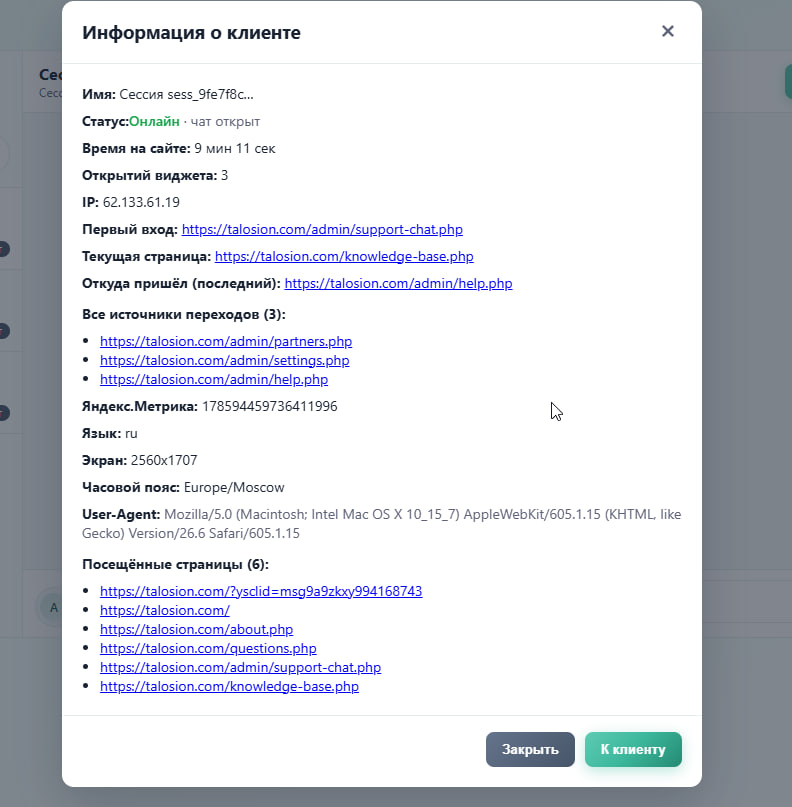This screenshot has width=792, height=807.
Task: Open visited admin/support-chat.php in list
Action: [240, 668]
